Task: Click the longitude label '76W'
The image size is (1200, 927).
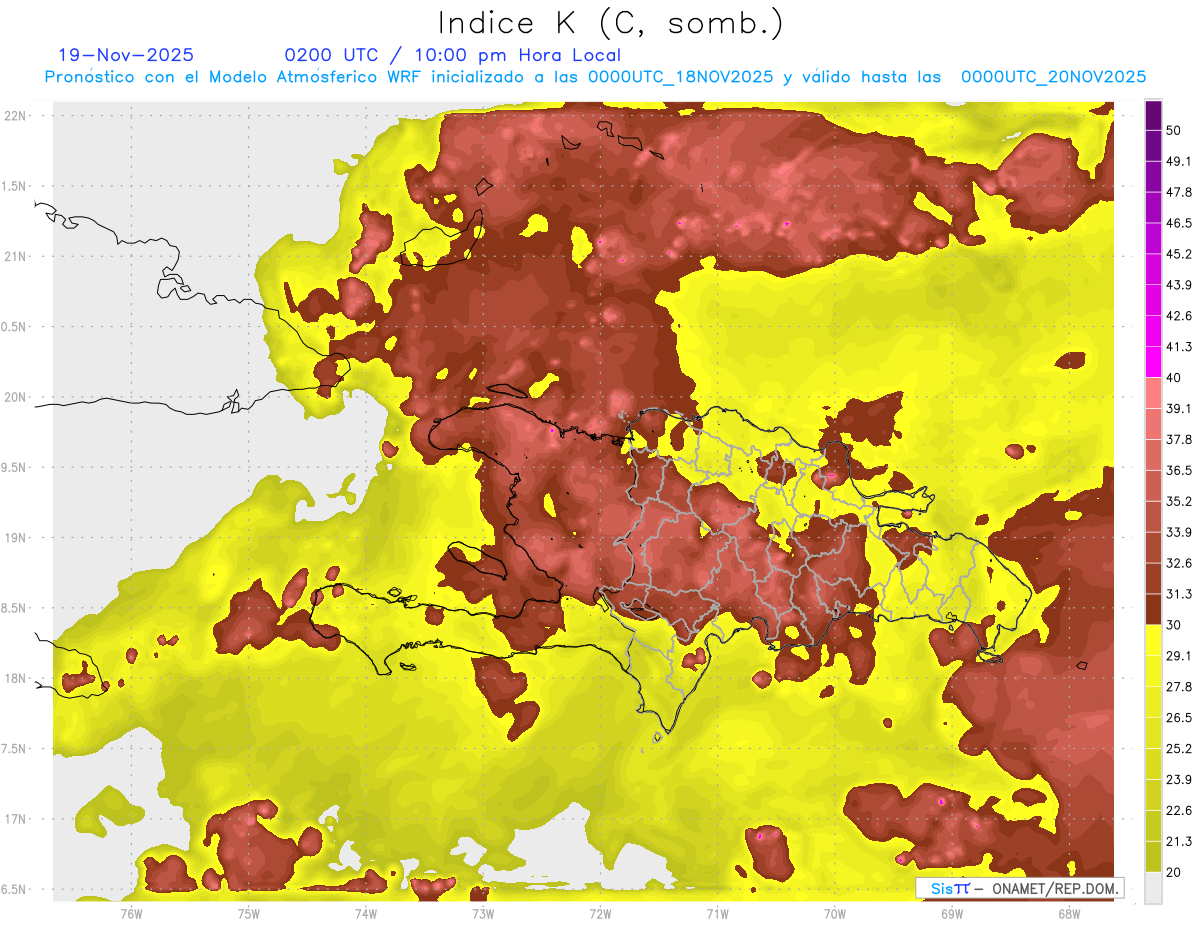Action: [131, 913]
